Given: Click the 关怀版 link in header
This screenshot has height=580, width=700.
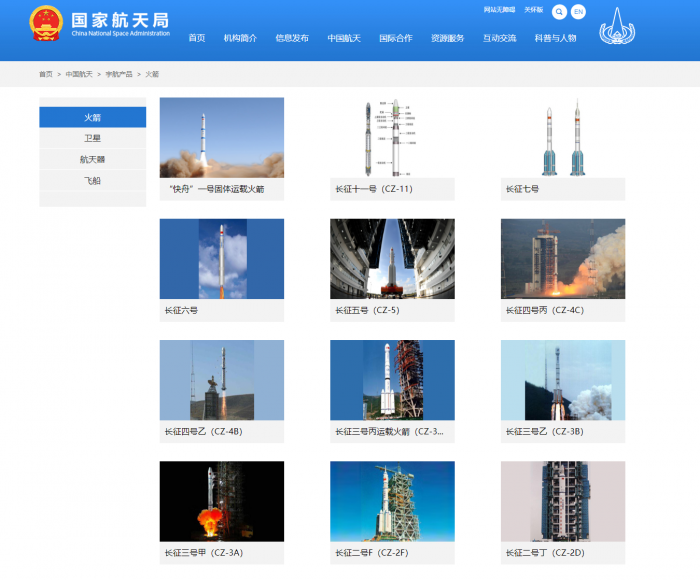Looking at the screenshot, I should [x=533, y=10].
